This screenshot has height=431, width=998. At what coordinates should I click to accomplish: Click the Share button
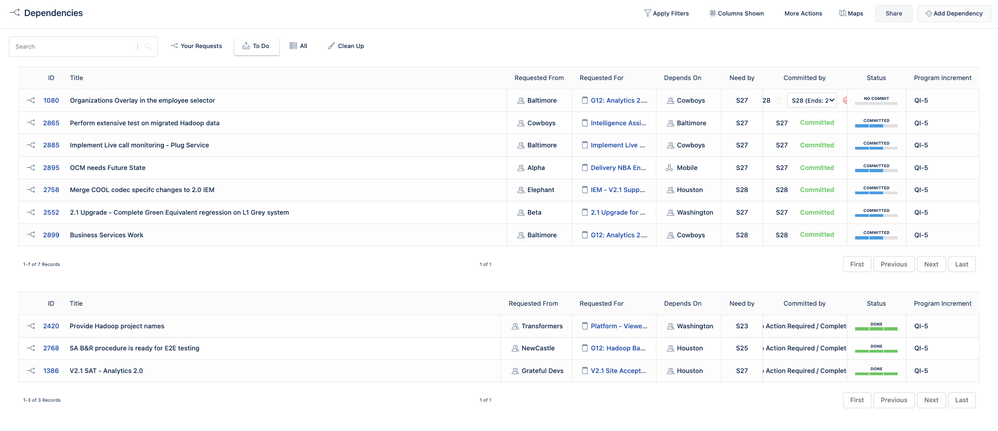[894, 13]
